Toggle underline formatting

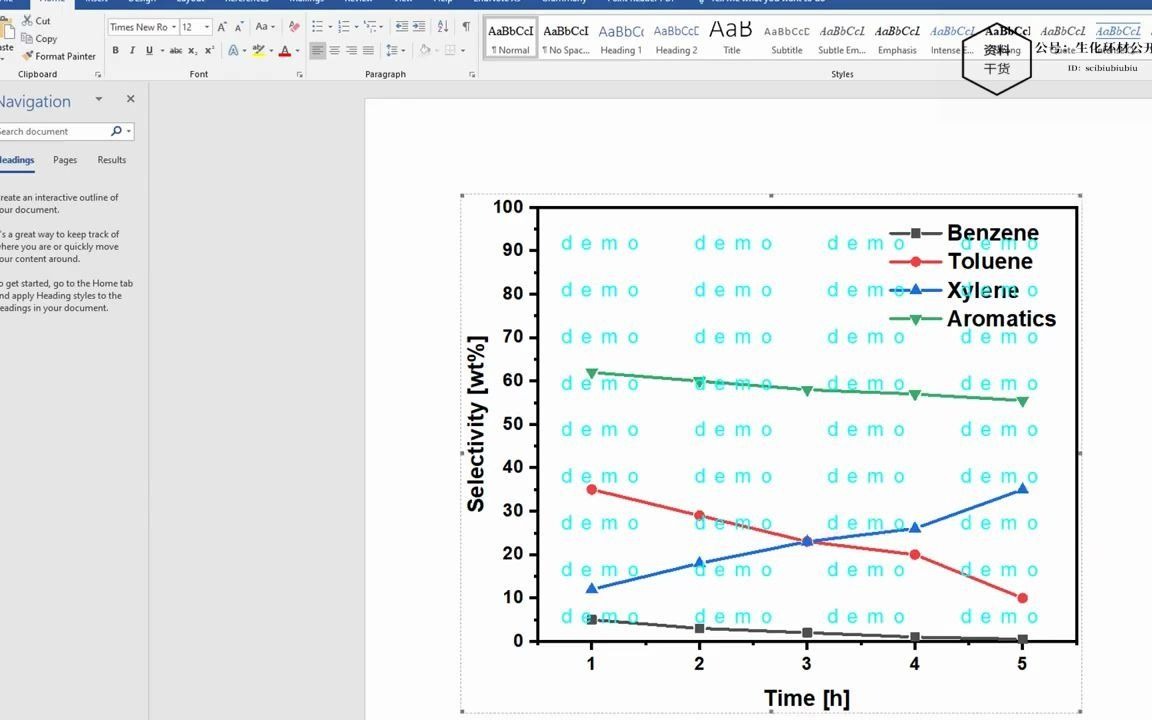(x=149, y=51)
